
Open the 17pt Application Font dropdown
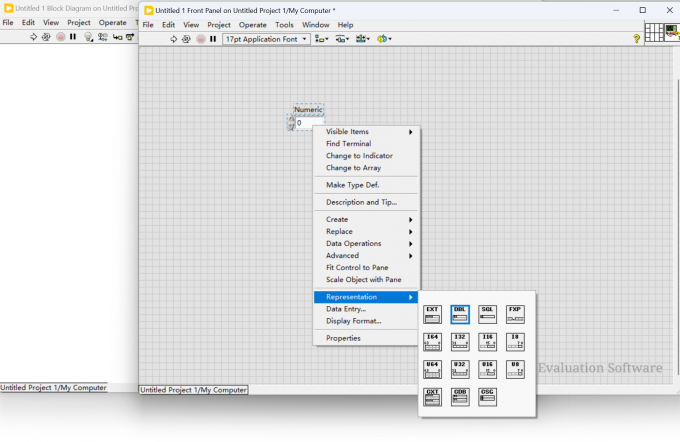point(266,39)
